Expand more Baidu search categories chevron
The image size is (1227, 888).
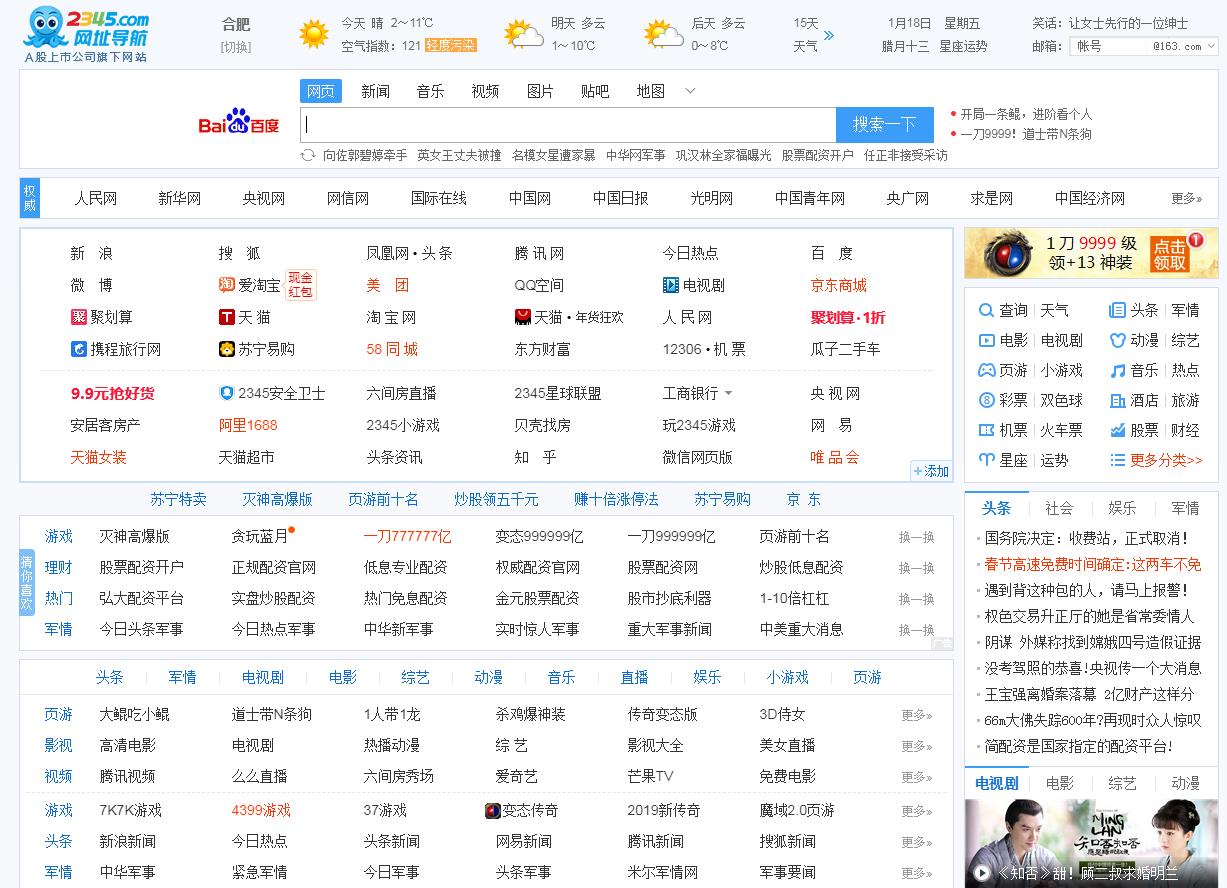pos(690,91)
